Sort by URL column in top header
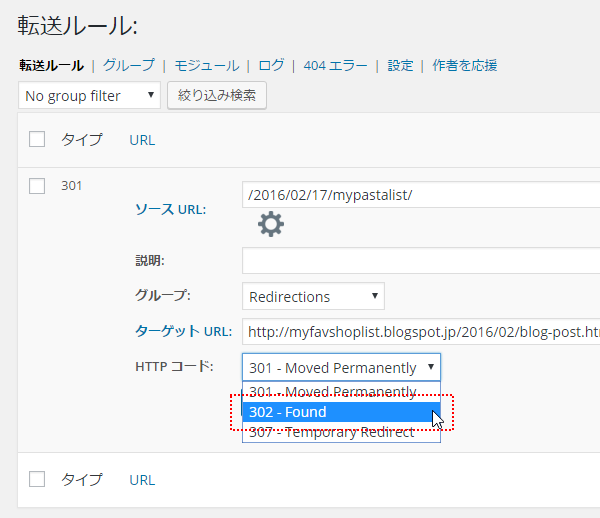The width and height of the screenshot is (600, 518). click(142, 140)
